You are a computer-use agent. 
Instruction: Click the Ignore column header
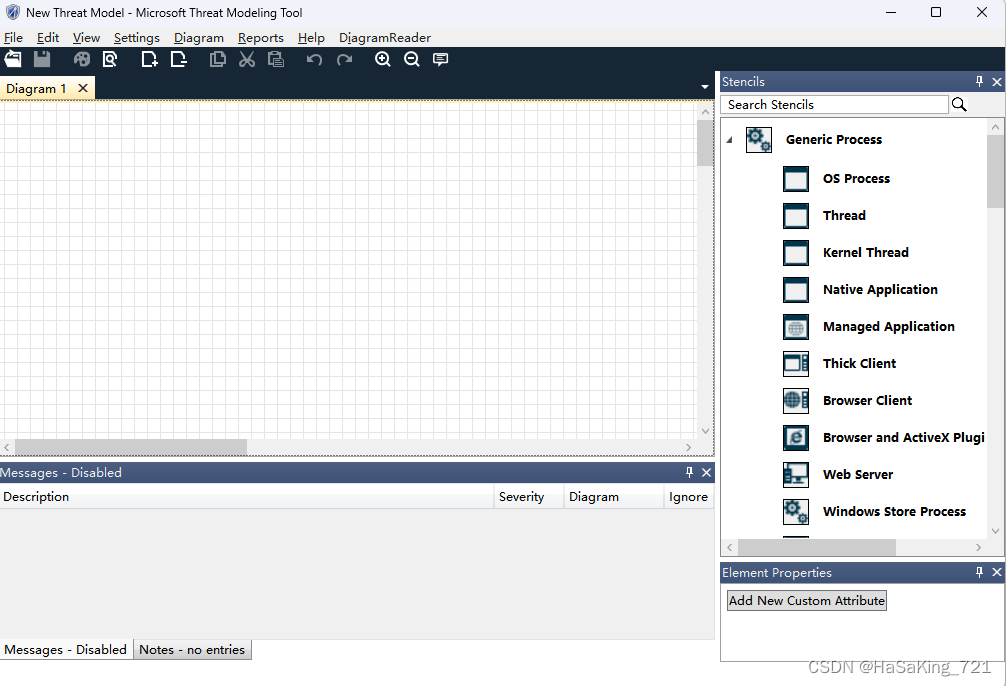click(688, 497)
